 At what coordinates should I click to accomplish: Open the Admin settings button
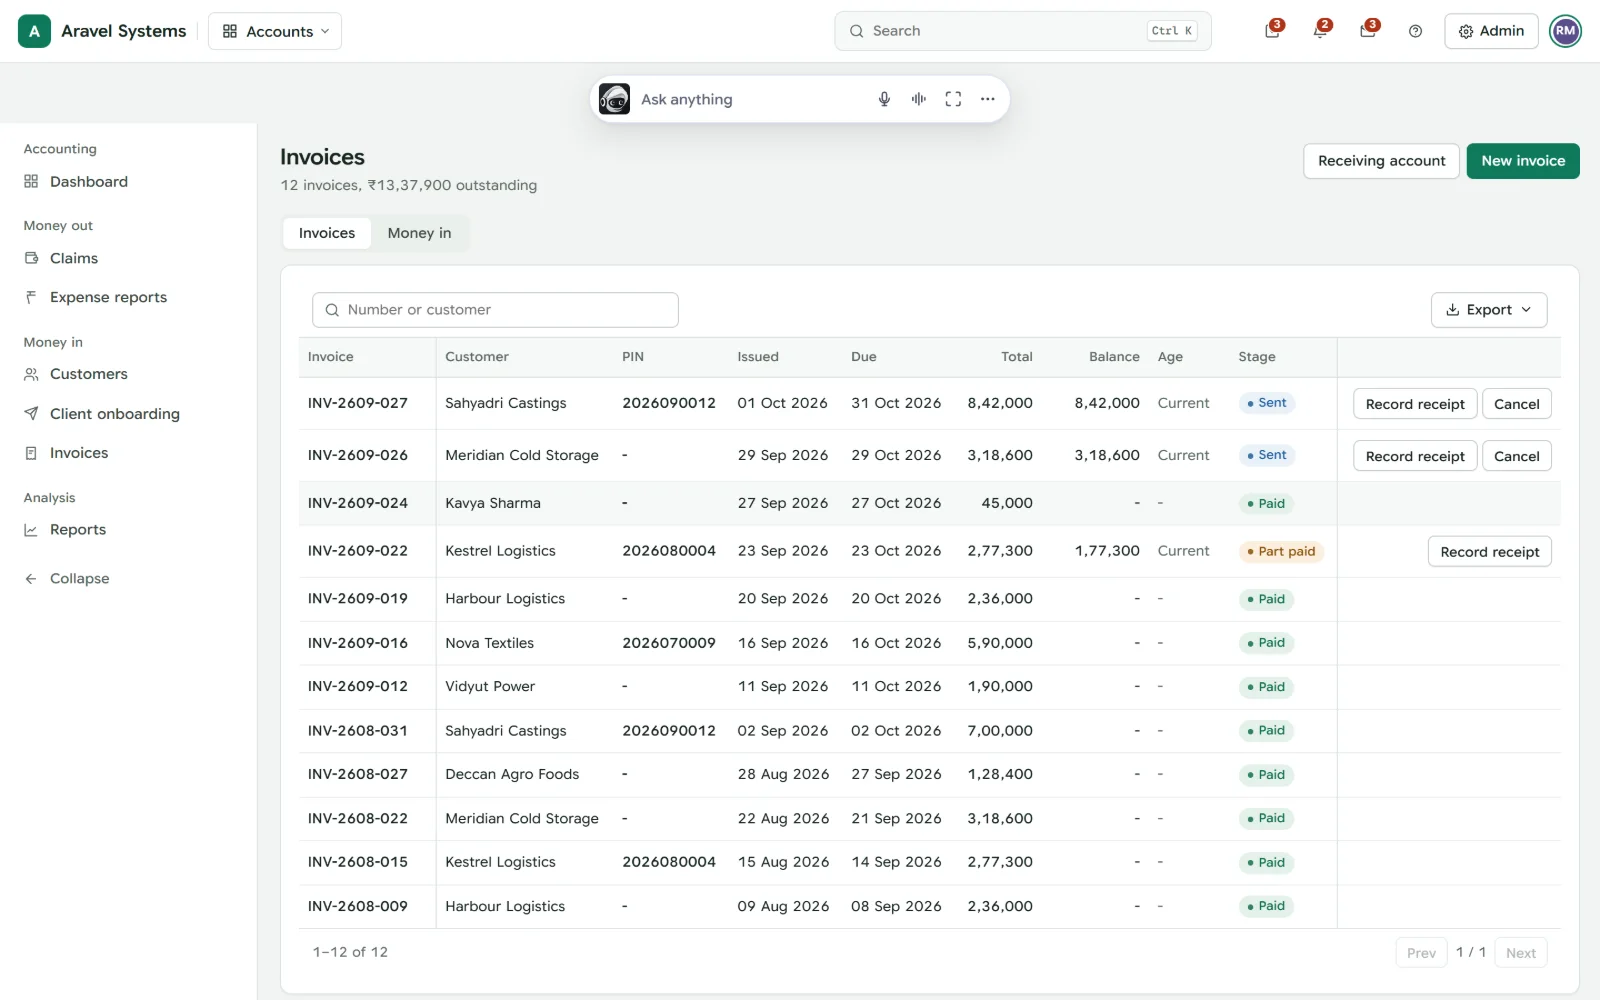tap(1491, 31)
